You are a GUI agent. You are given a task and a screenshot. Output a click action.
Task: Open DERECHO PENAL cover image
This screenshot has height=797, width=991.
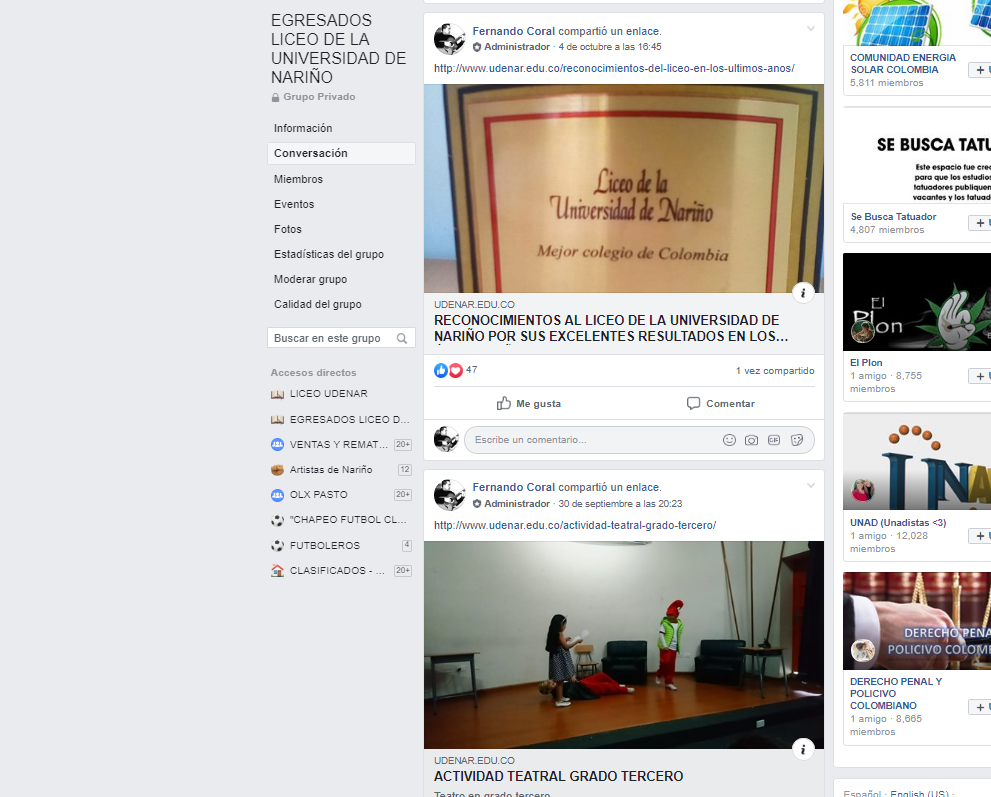(917, 621)
